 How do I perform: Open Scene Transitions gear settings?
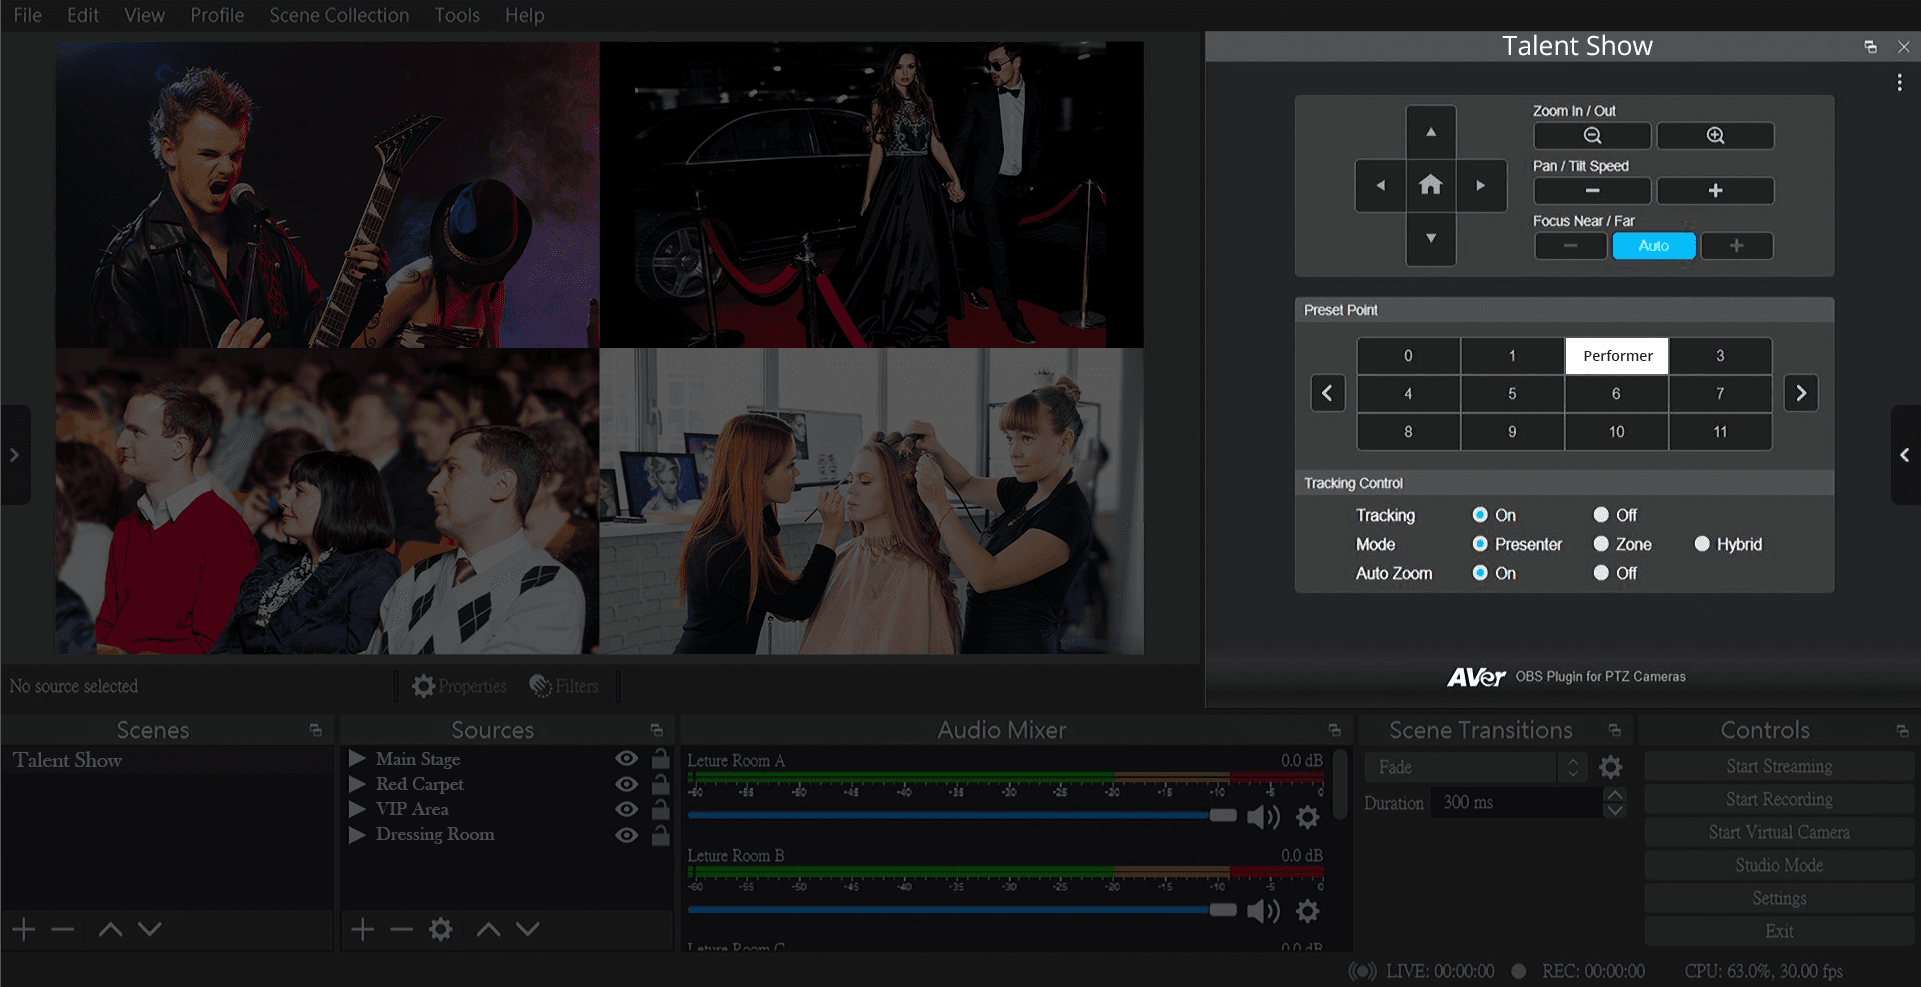(1610, 767)
